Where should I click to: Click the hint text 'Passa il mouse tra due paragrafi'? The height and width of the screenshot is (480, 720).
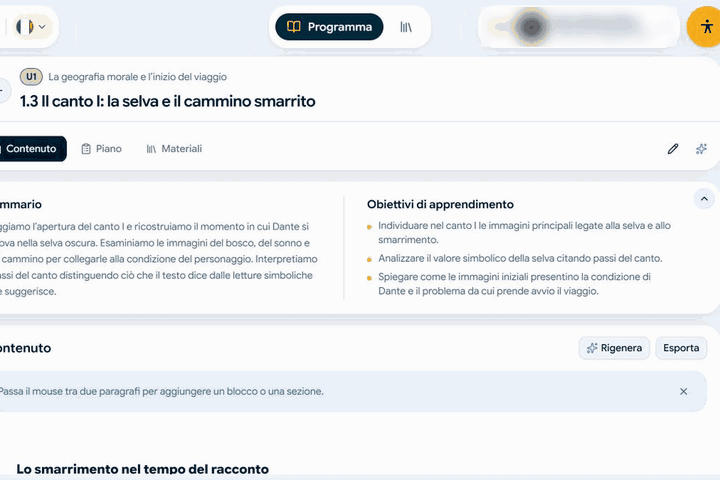click(161, 391)
